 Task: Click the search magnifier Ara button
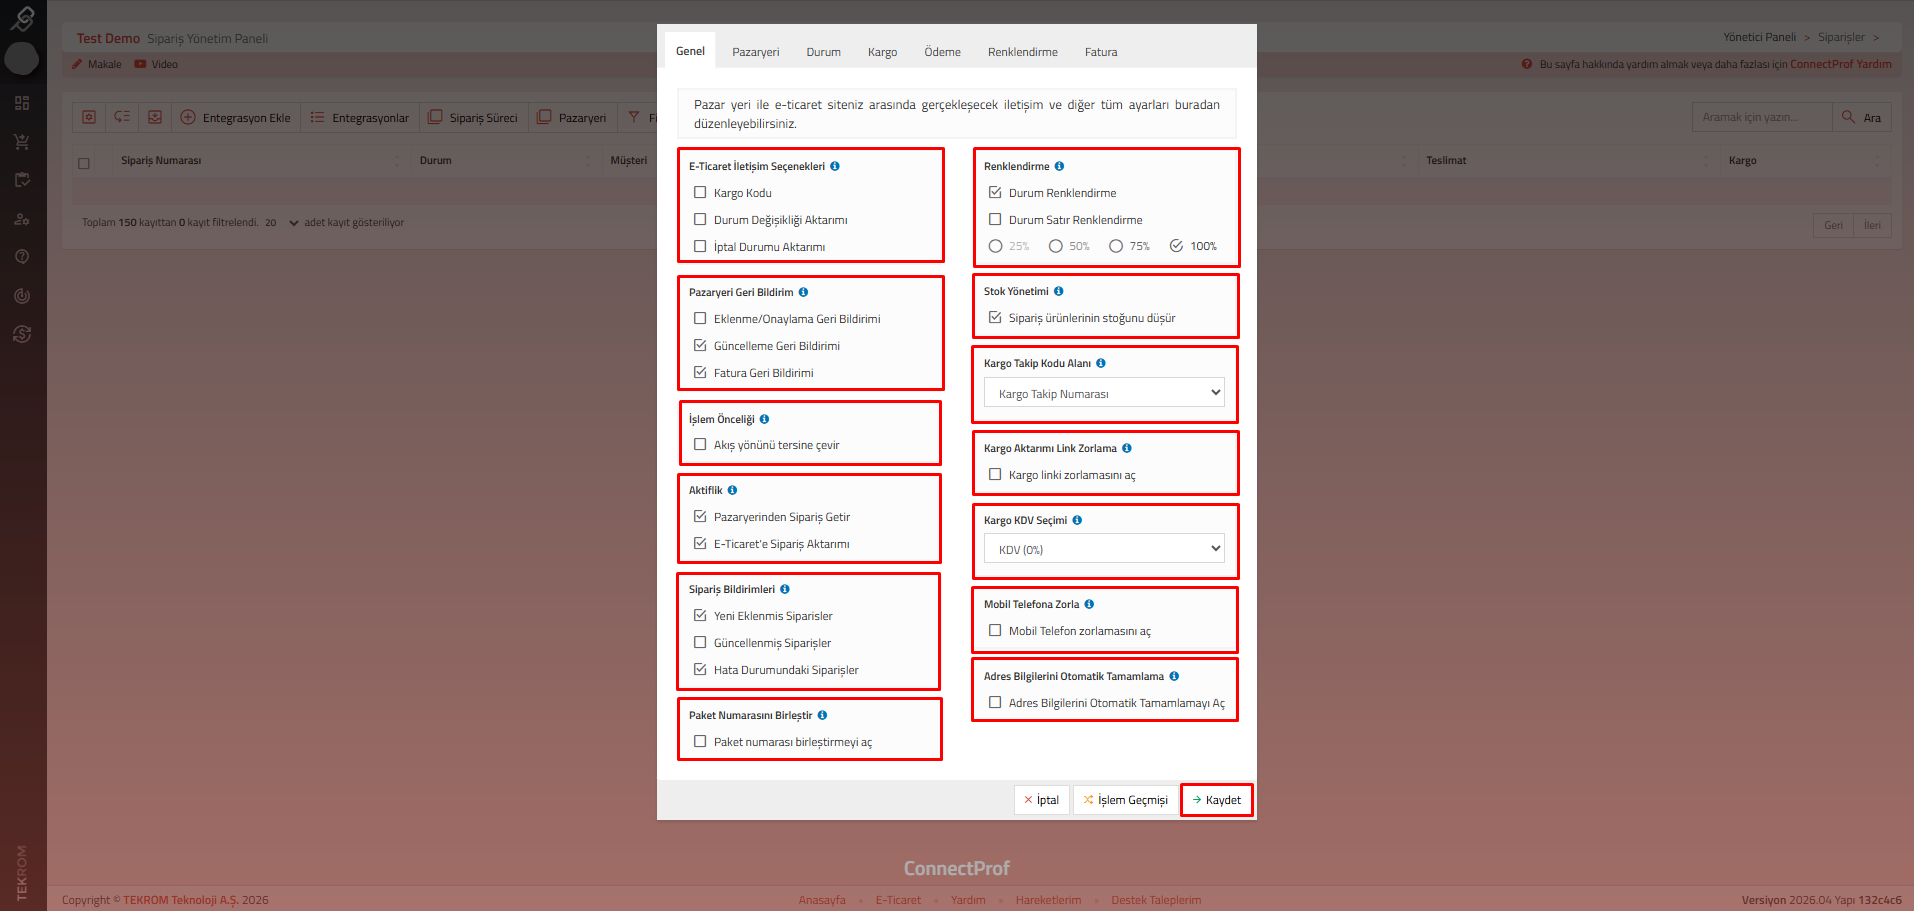point(1862,117)
